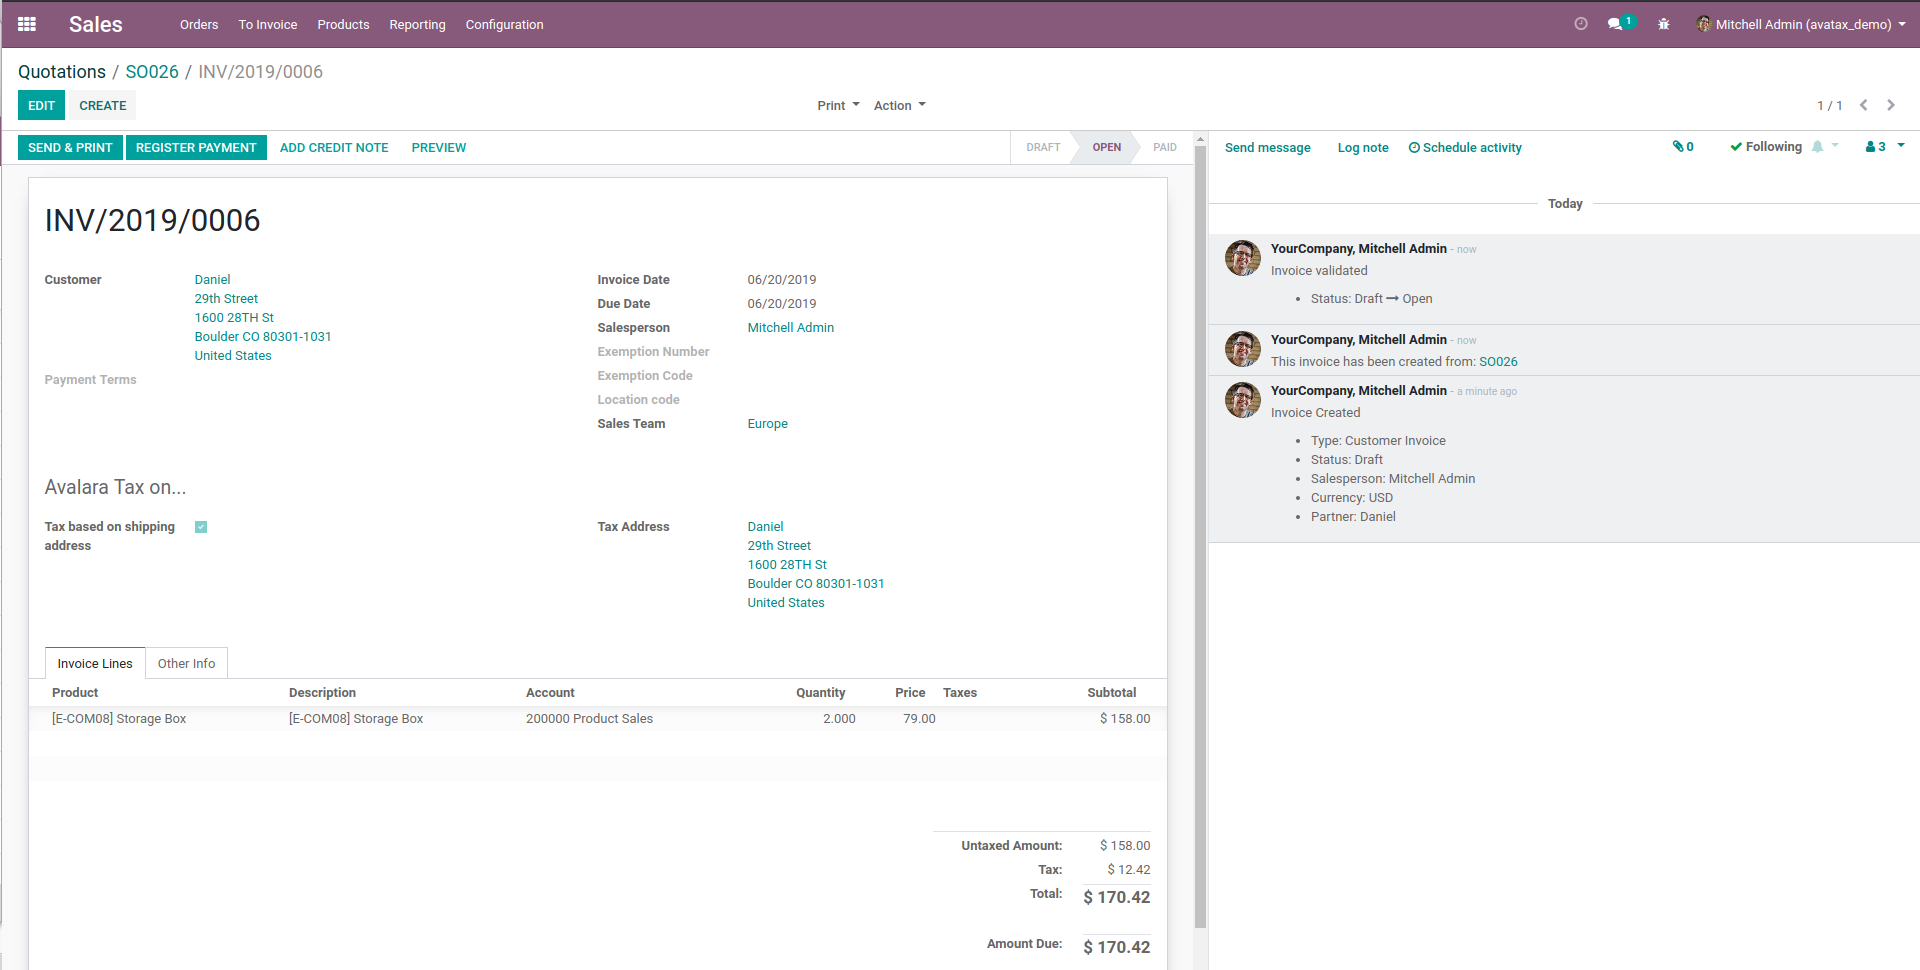Viewport: 1920px width, 970px height.
Task: Open the apps grid menu
Action: tap(27, 24)
